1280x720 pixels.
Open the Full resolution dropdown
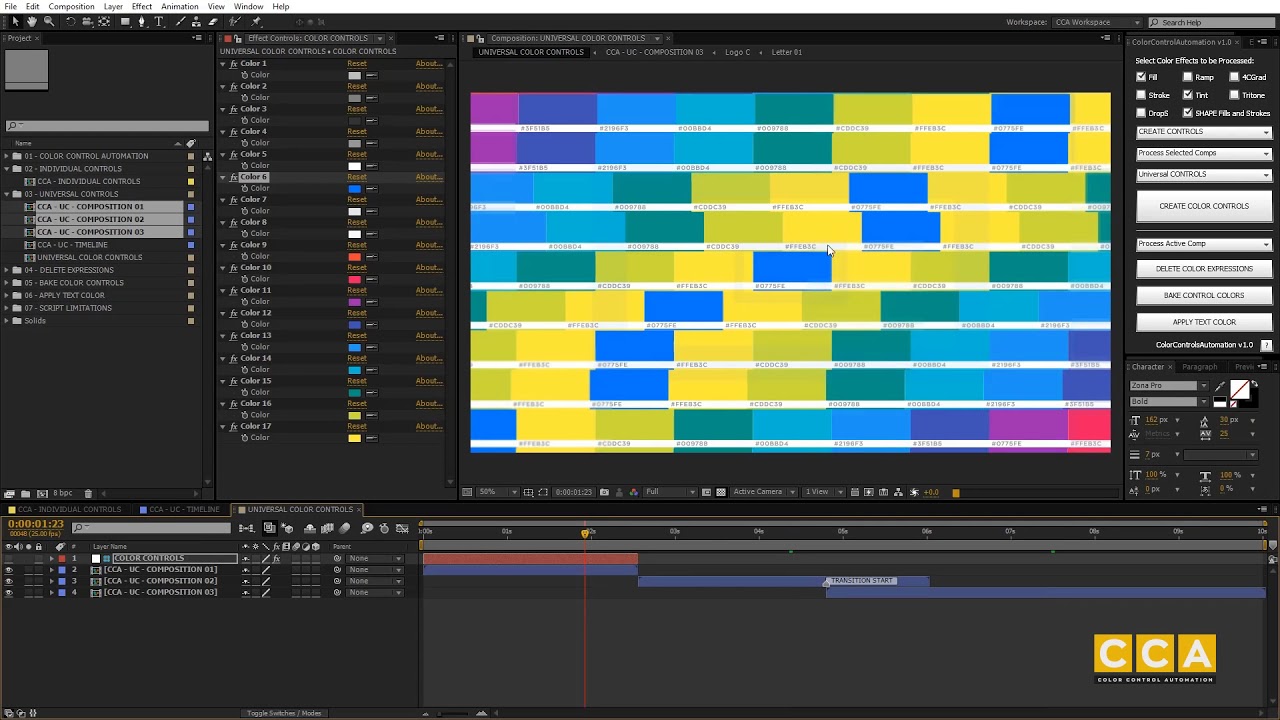(670, 492)
